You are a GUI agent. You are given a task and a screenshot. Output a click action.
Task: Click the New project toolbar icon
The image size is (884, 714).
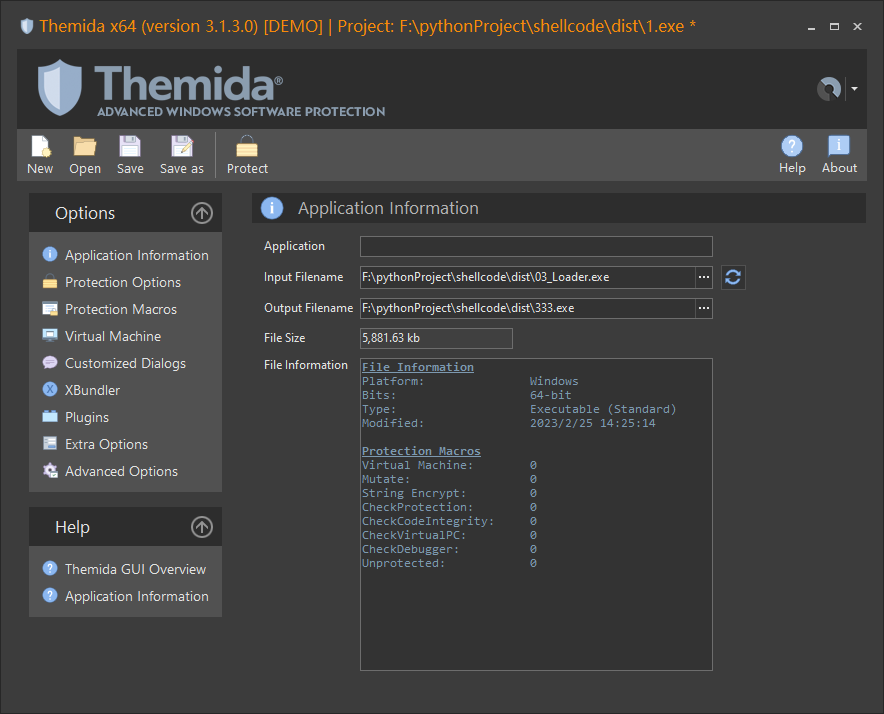(x=41, y=147)
